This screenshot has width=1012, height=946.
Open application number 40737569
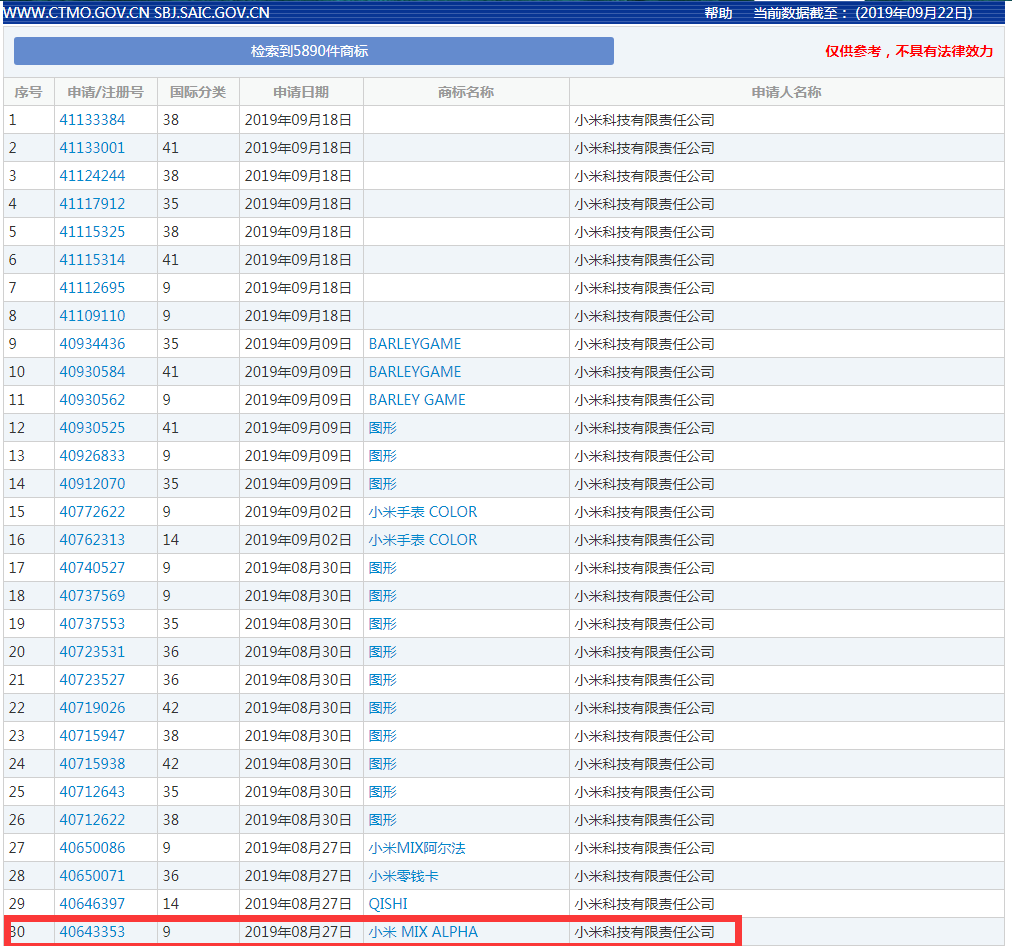click(92, 596)
